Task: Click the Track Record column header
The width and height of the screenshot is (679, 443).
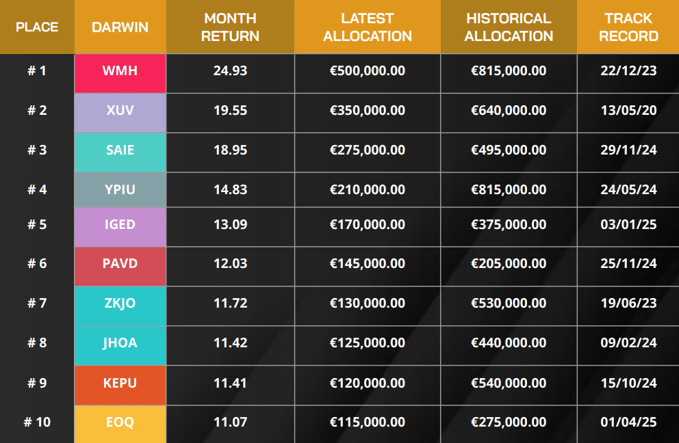Action: click(630, 27)
